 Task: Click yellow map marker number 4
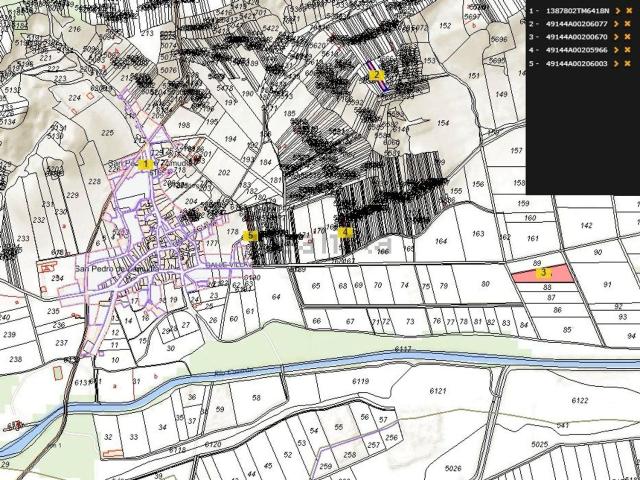coord(346,232)
